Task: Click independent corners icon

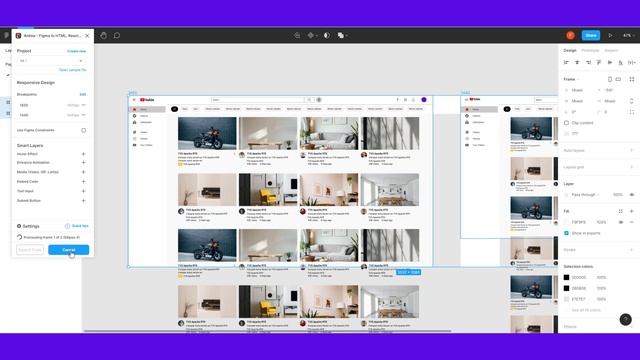Action: tap(632, 112)
